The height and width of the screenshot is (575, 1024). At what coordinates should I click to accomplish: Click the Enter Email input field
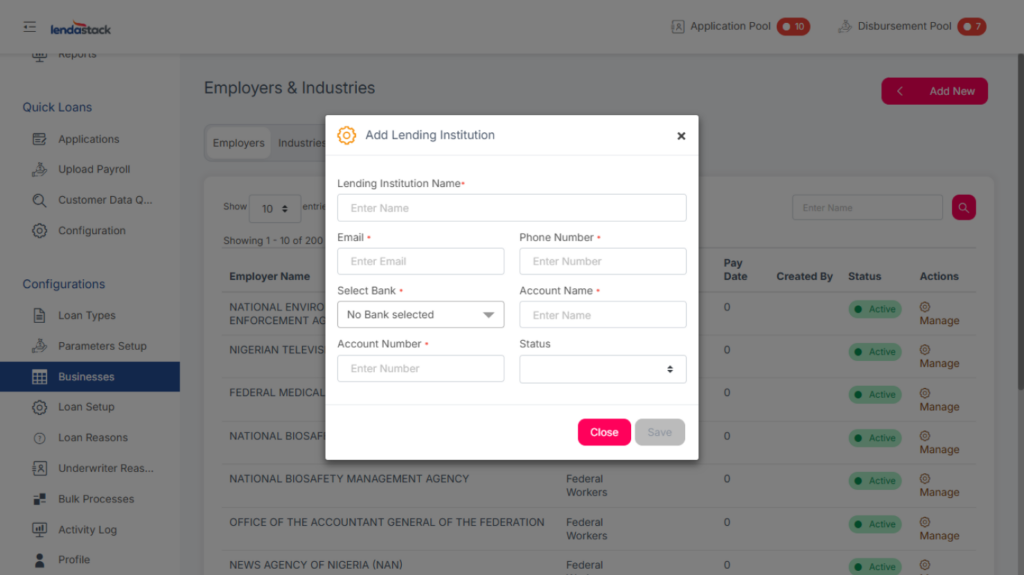[x=420, y=262]
